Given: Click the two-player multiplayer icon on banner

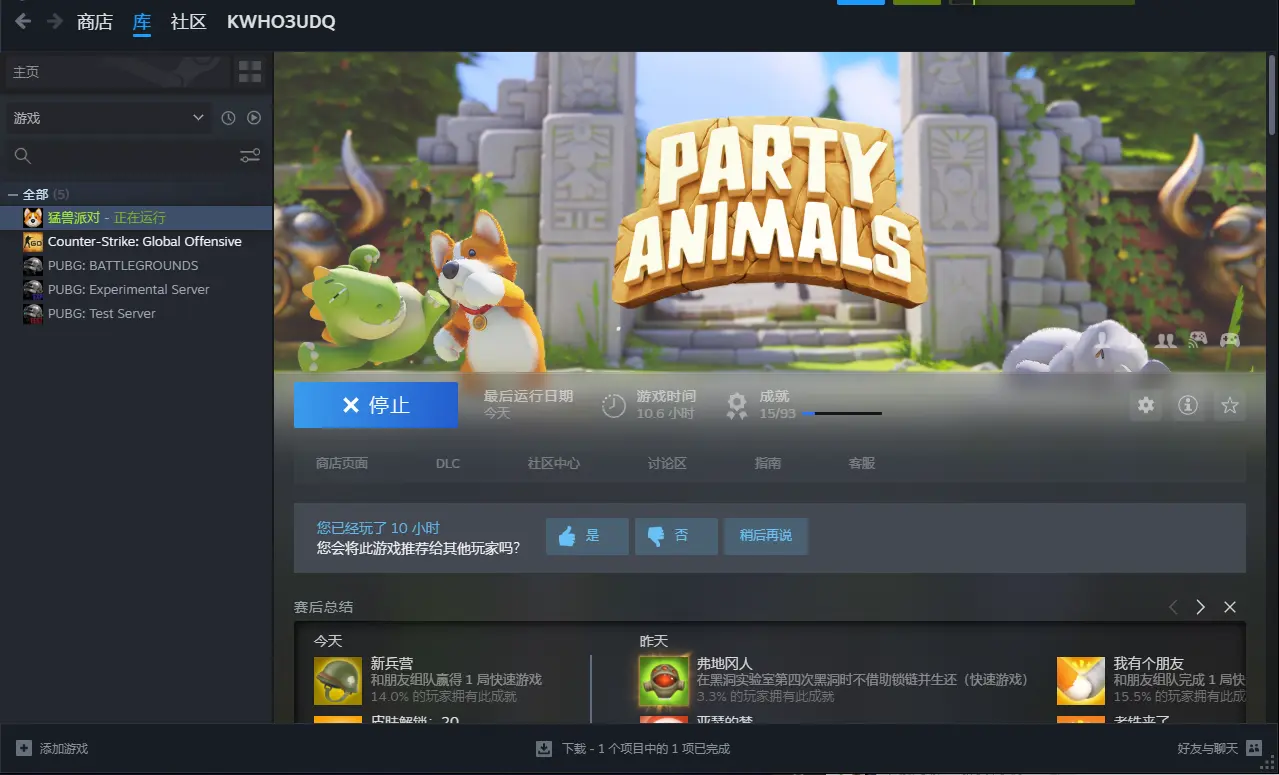Looking at the screenshot, I should coord(1165,341).
